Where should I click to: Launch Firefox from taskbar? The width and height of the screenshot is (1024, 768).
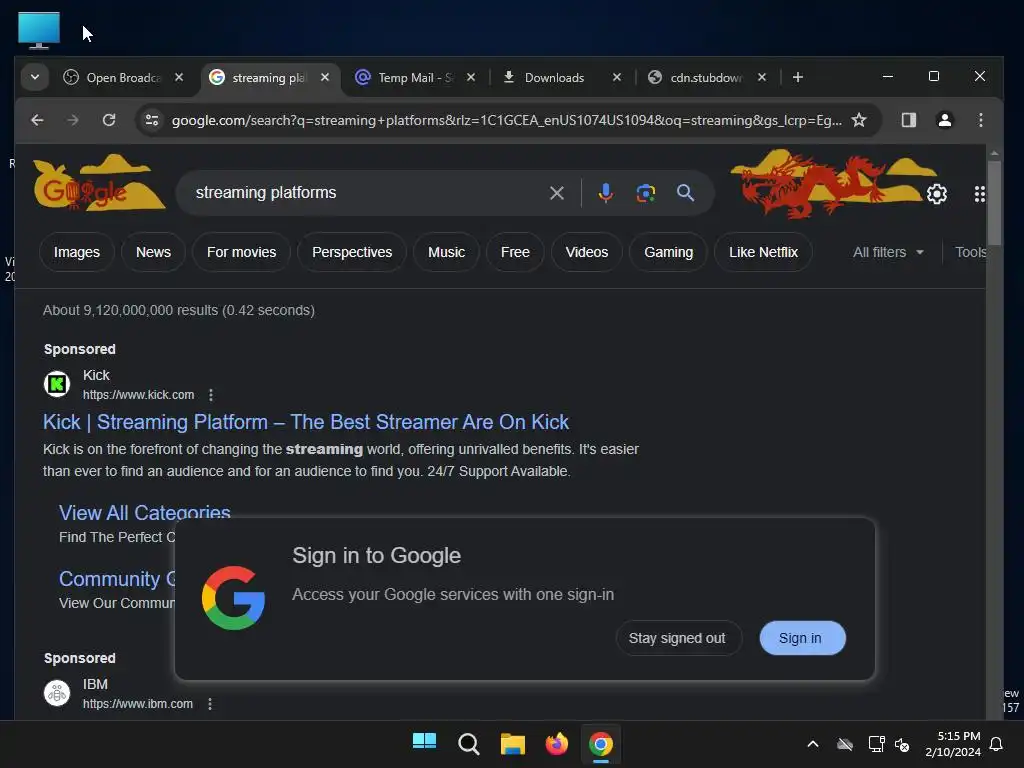tap(556, 743)
